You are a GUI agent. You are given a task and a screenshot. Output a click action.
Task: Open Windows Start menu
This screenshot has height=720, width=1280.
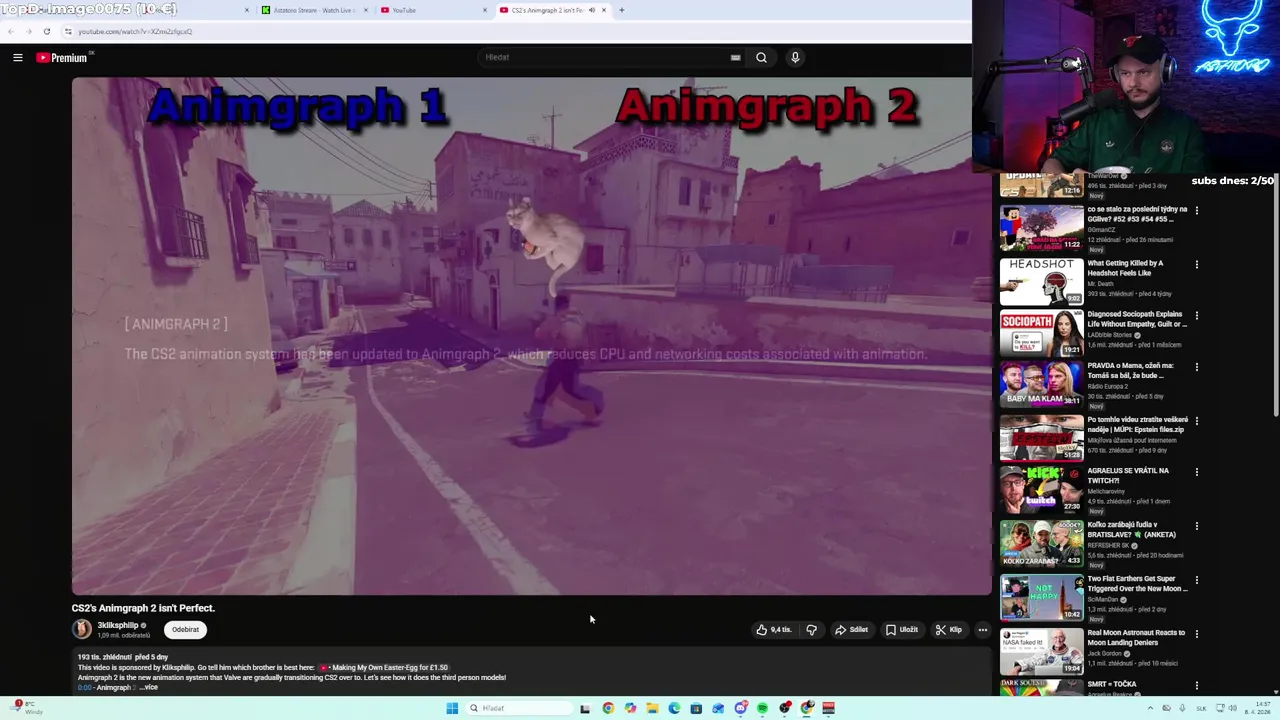[x=452, y=708]
